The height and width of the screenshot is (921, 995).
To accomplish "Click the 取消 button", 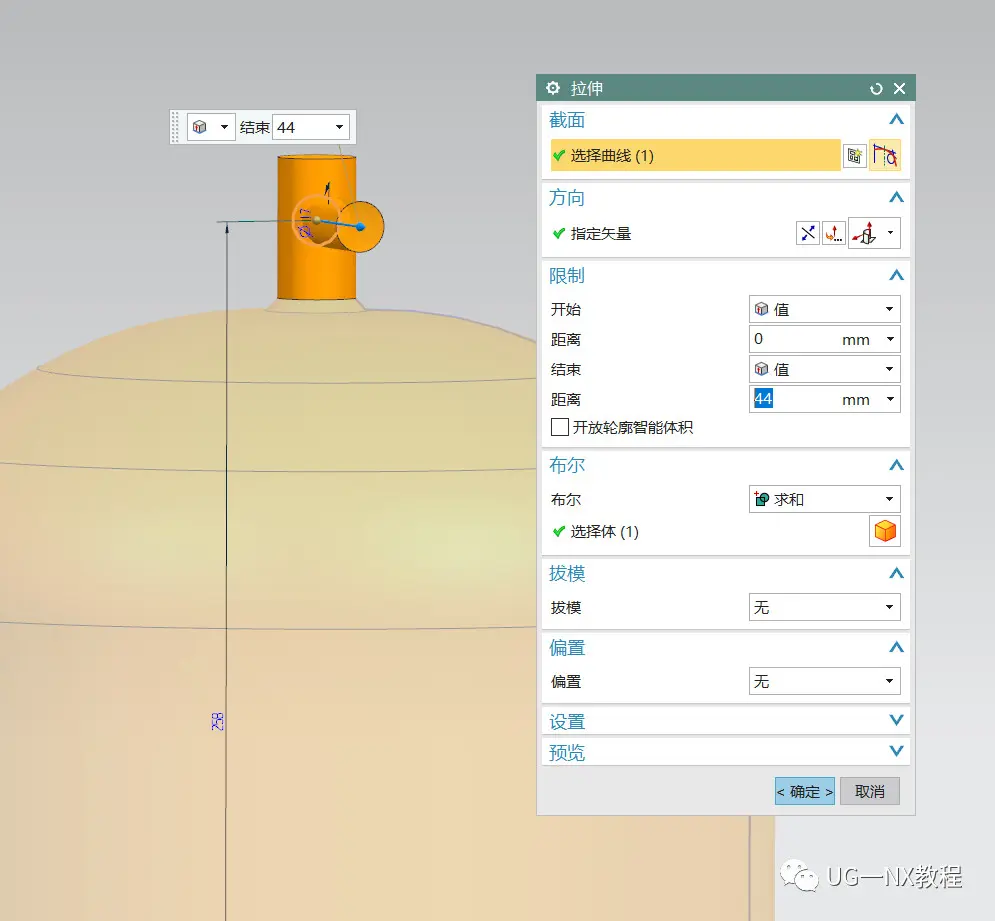I will click(x=869, y=791).
